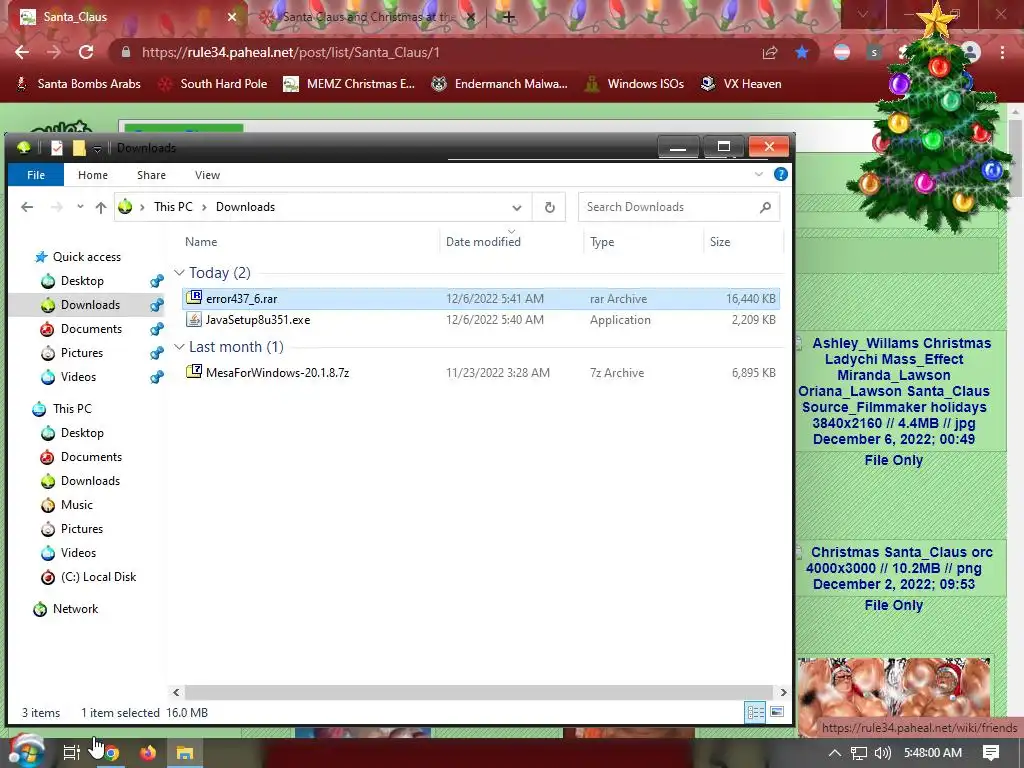Viewport: 1024px width, 768px height.
Task: Open Documents under Quick access
Action: coord(91,328)
